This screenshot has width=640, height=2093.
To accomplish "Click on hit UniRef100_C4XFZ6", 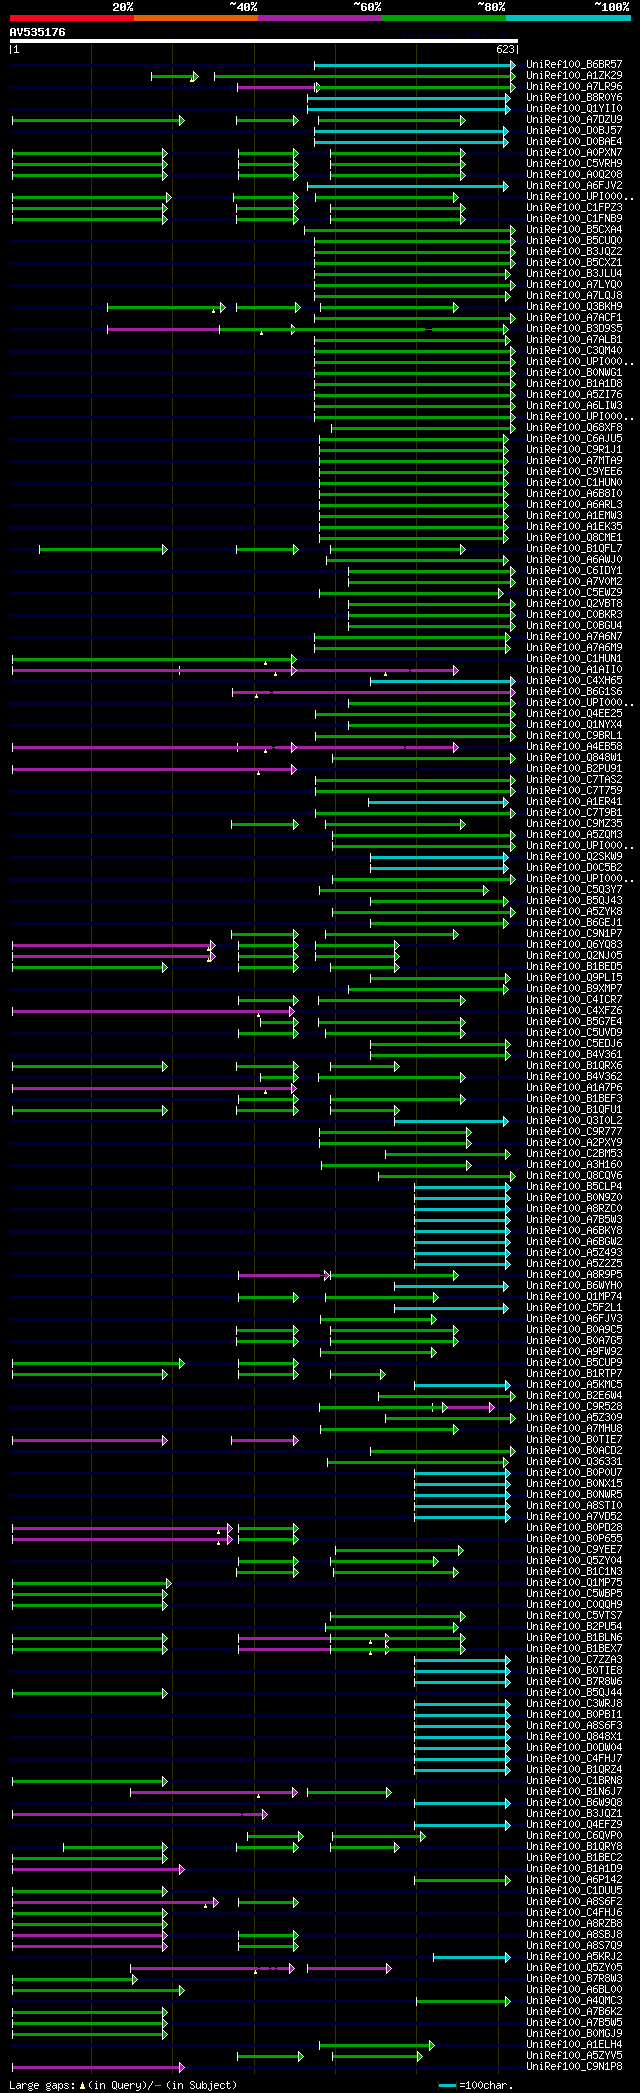I will [x=574, y=1010].
